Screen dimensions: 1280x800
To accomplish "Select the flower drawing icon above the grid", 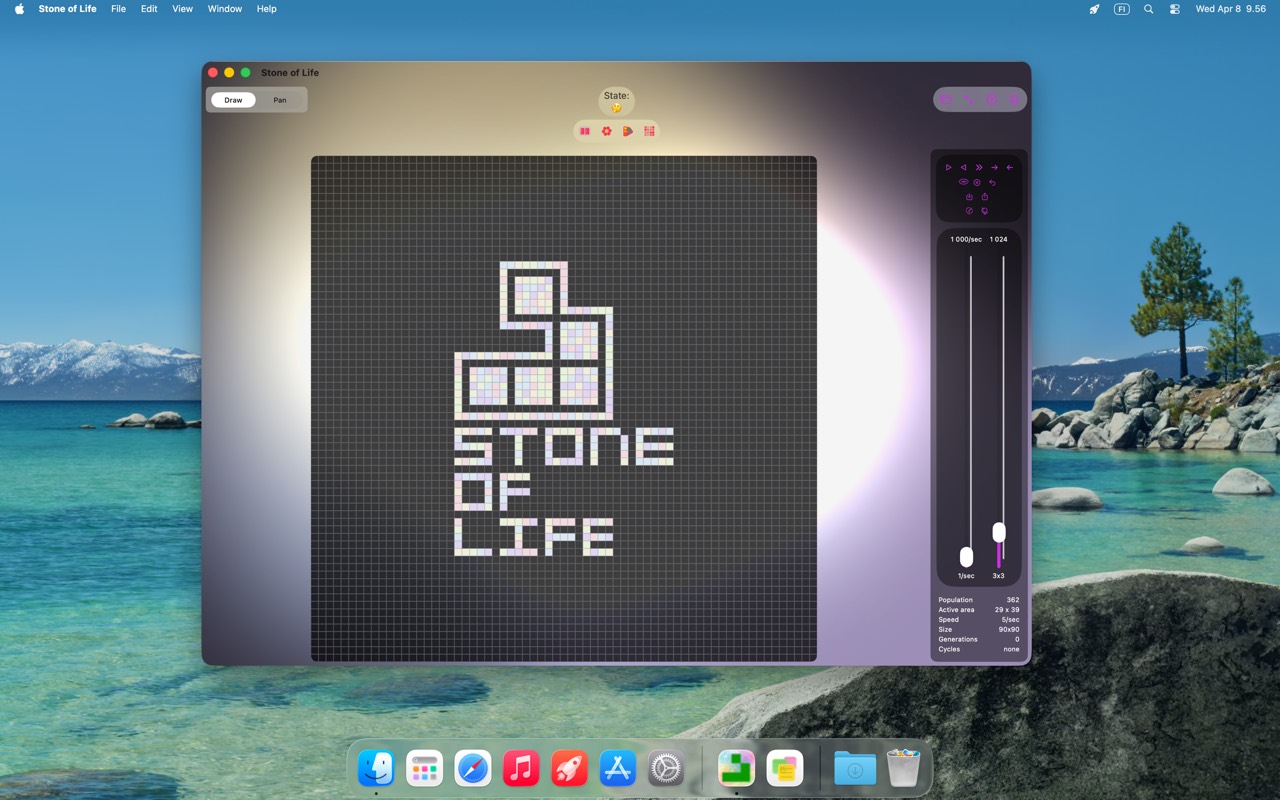I will point(605,131).
